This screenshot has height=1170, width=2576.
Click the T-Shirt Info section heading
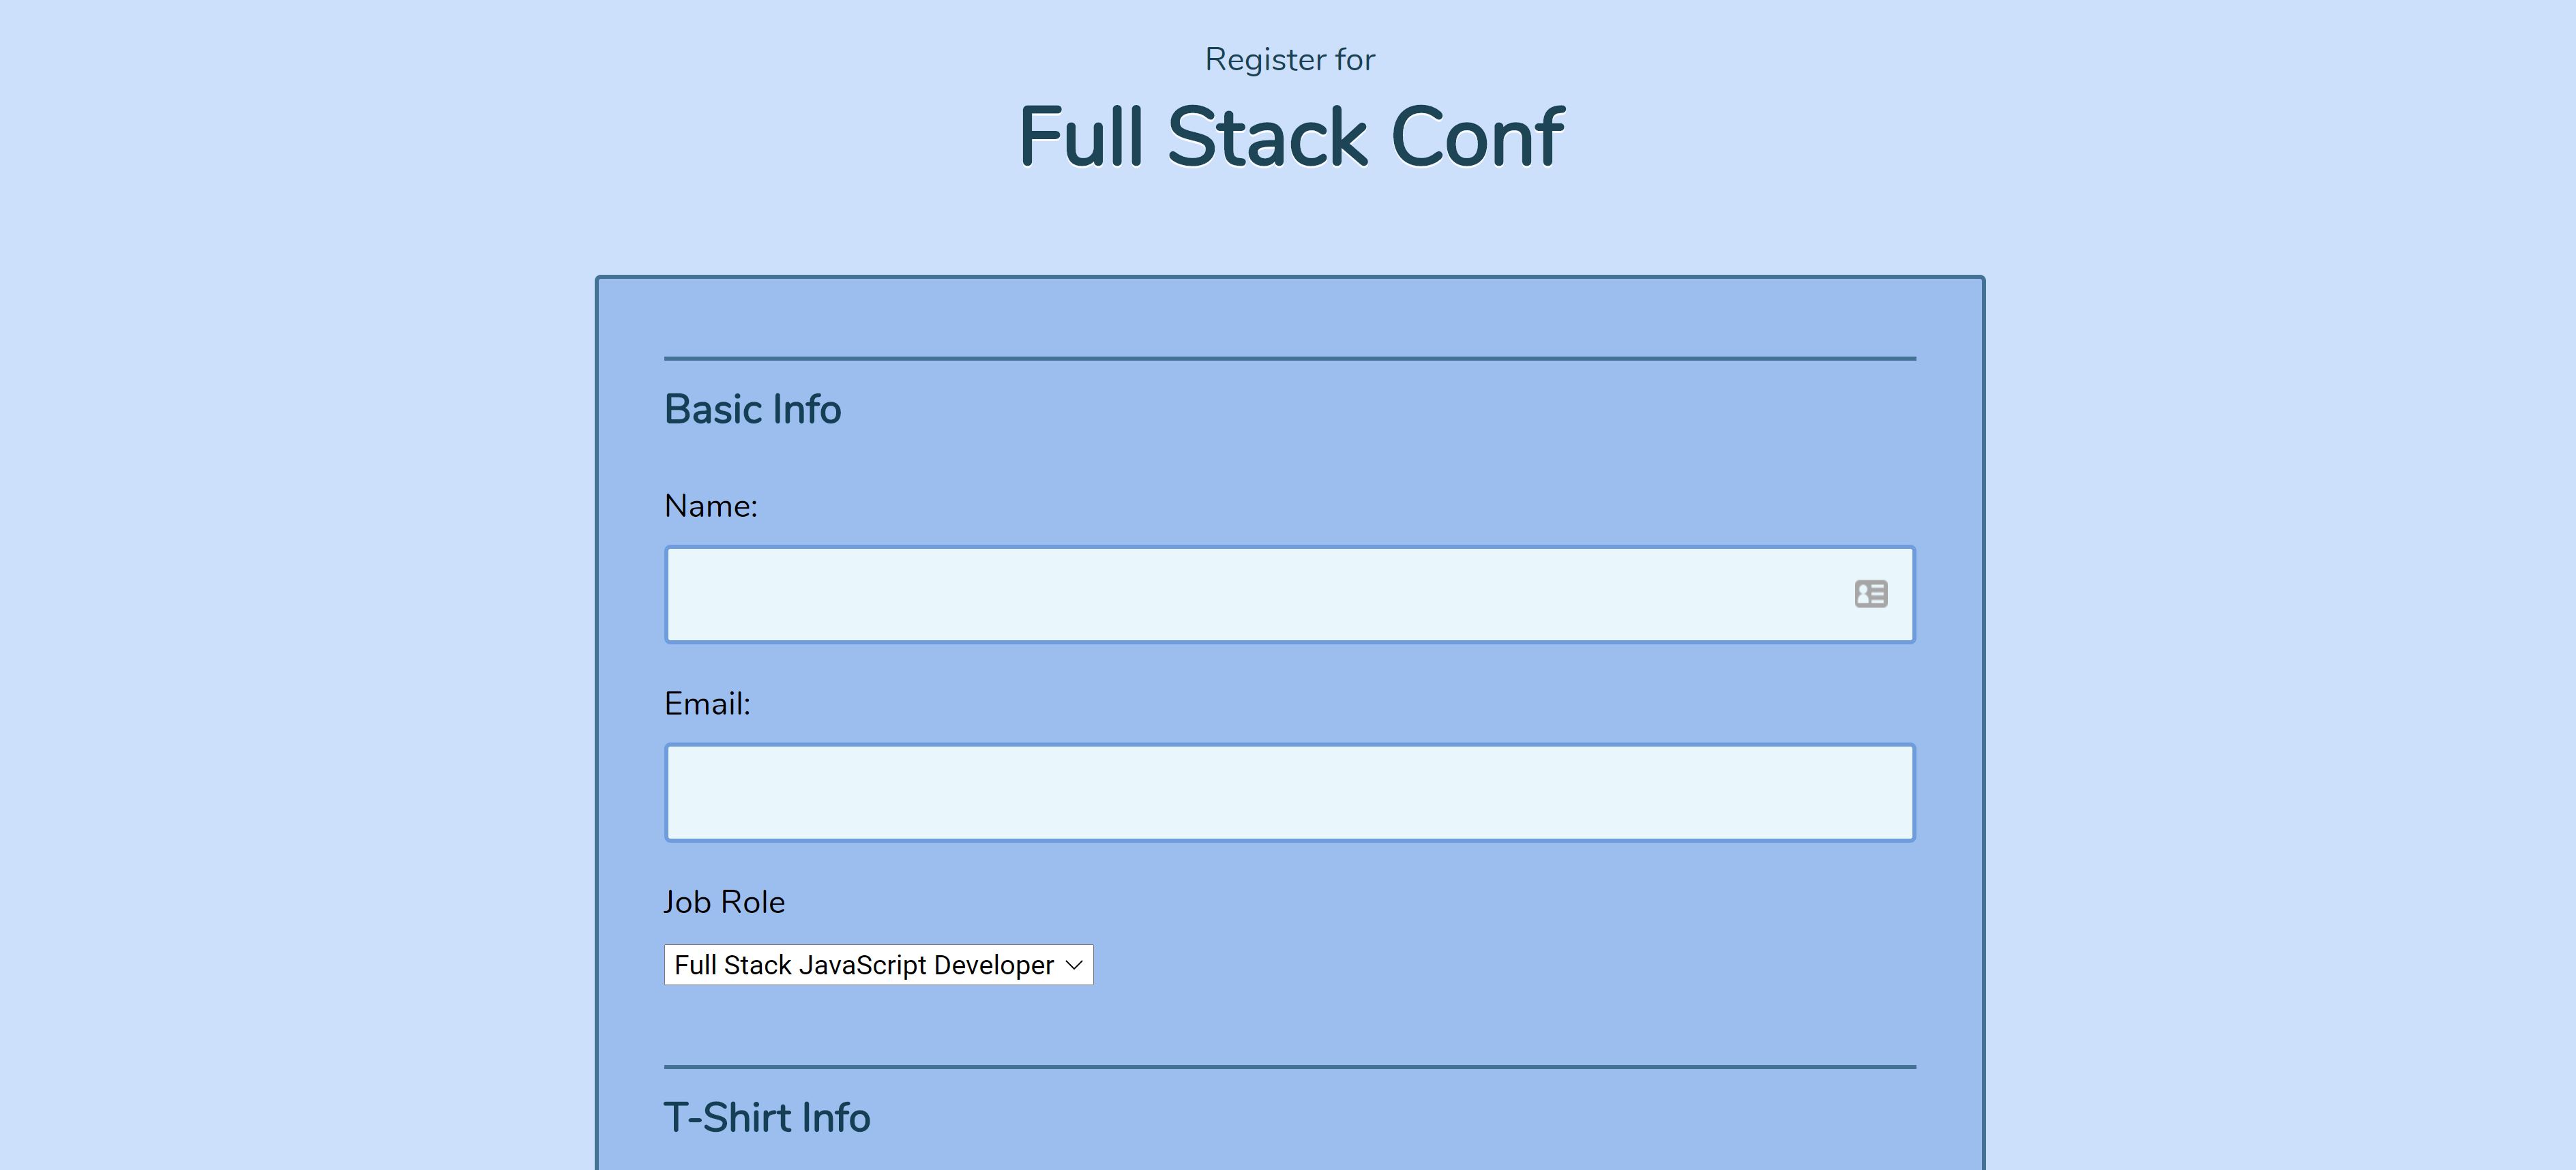point(767,1117)
